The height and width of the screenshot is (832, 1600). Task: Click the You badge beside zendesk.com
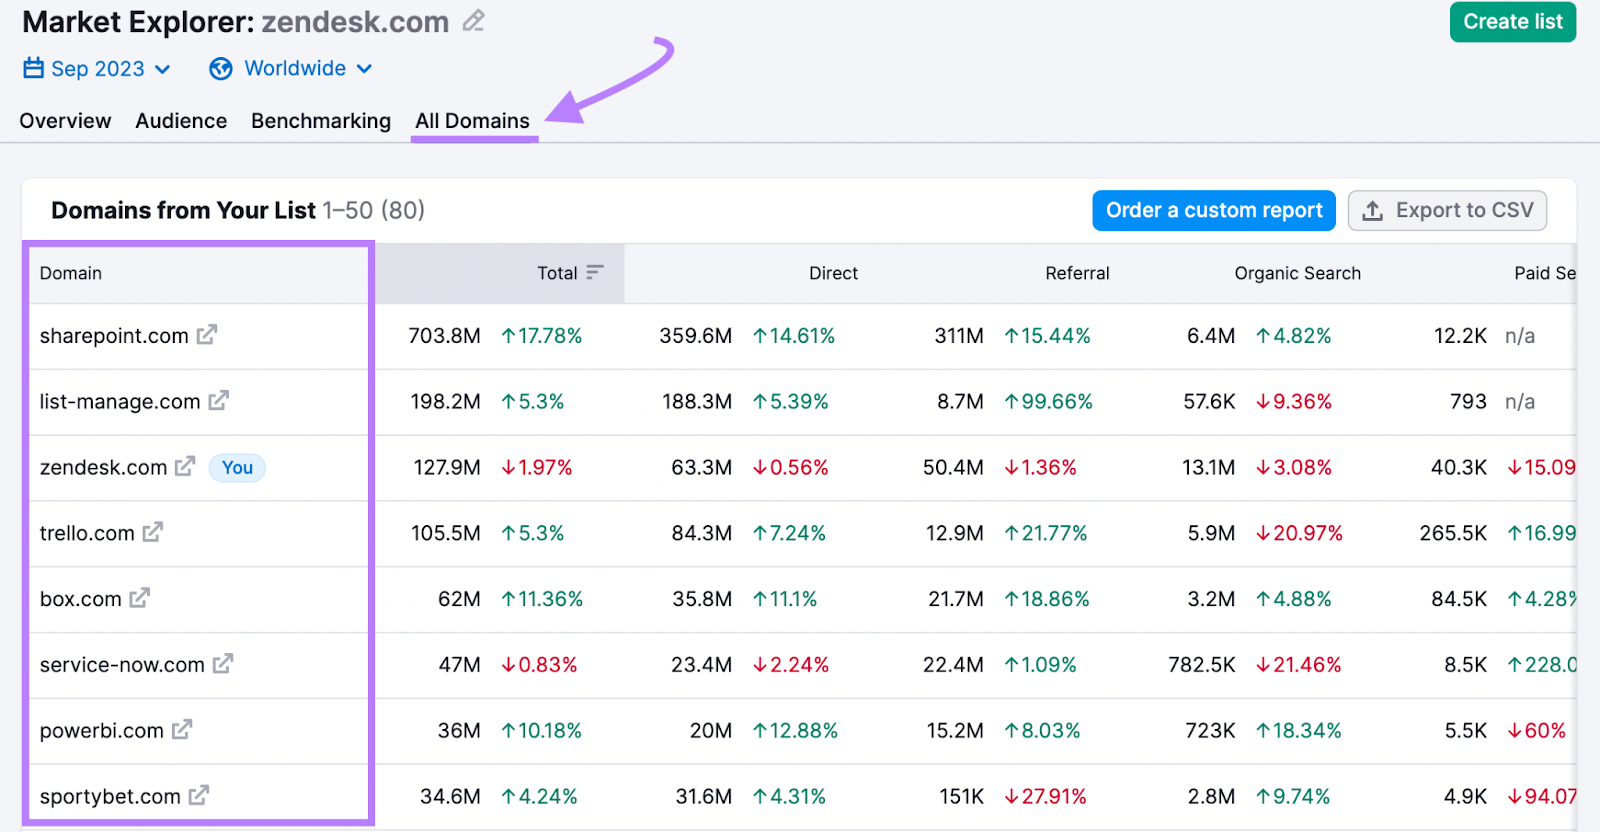click(x=237, y=468)
